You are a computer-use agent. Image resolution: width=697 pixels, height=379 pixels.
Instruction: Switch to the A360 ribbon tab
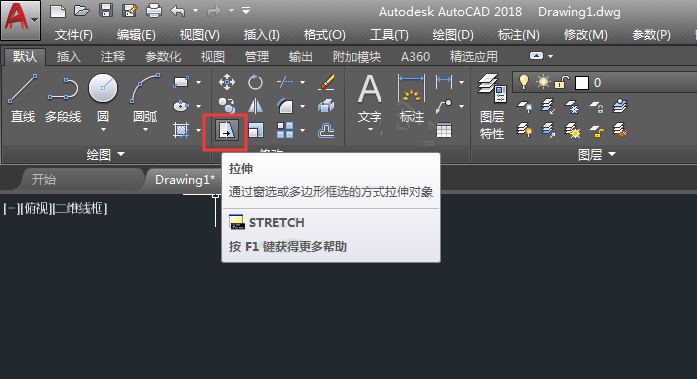[415, 57]
